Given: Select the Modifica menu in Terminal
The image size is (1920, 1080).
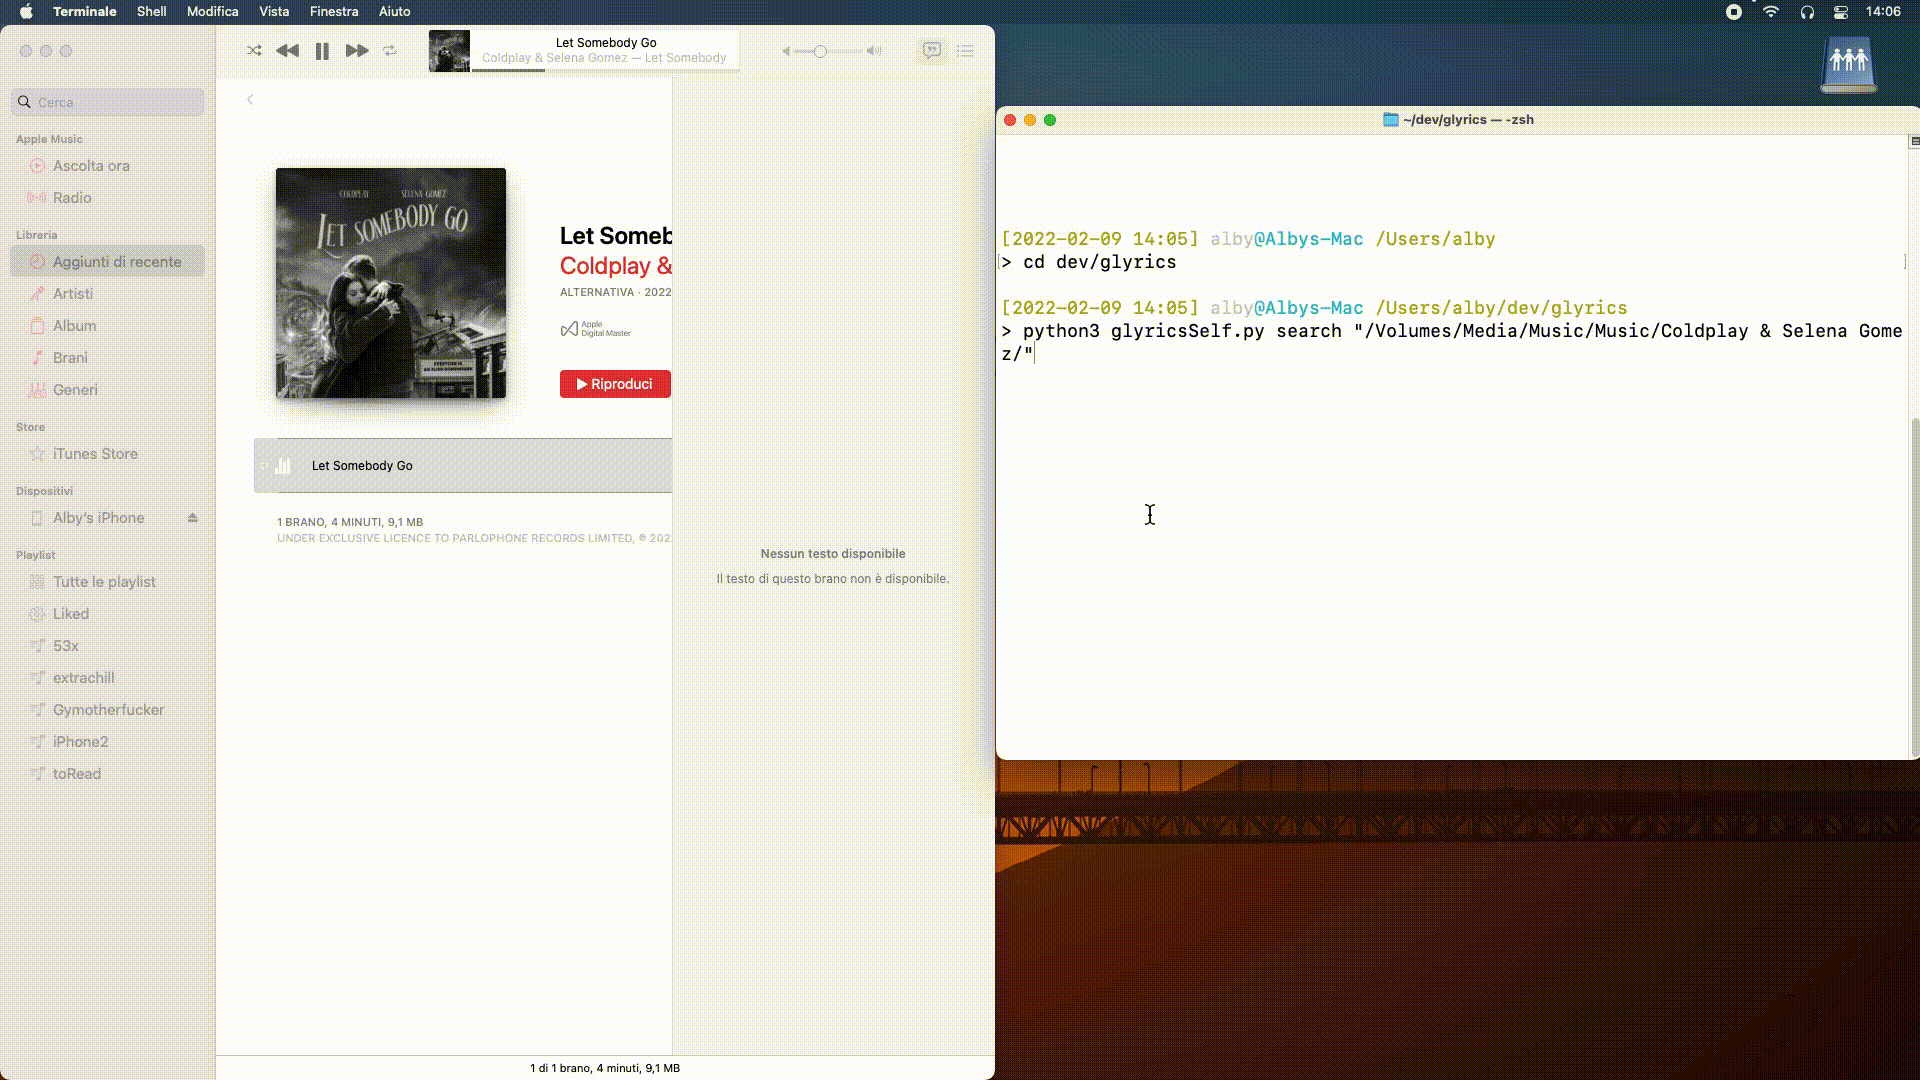Looking at the screenshot, I should point(211,12).
